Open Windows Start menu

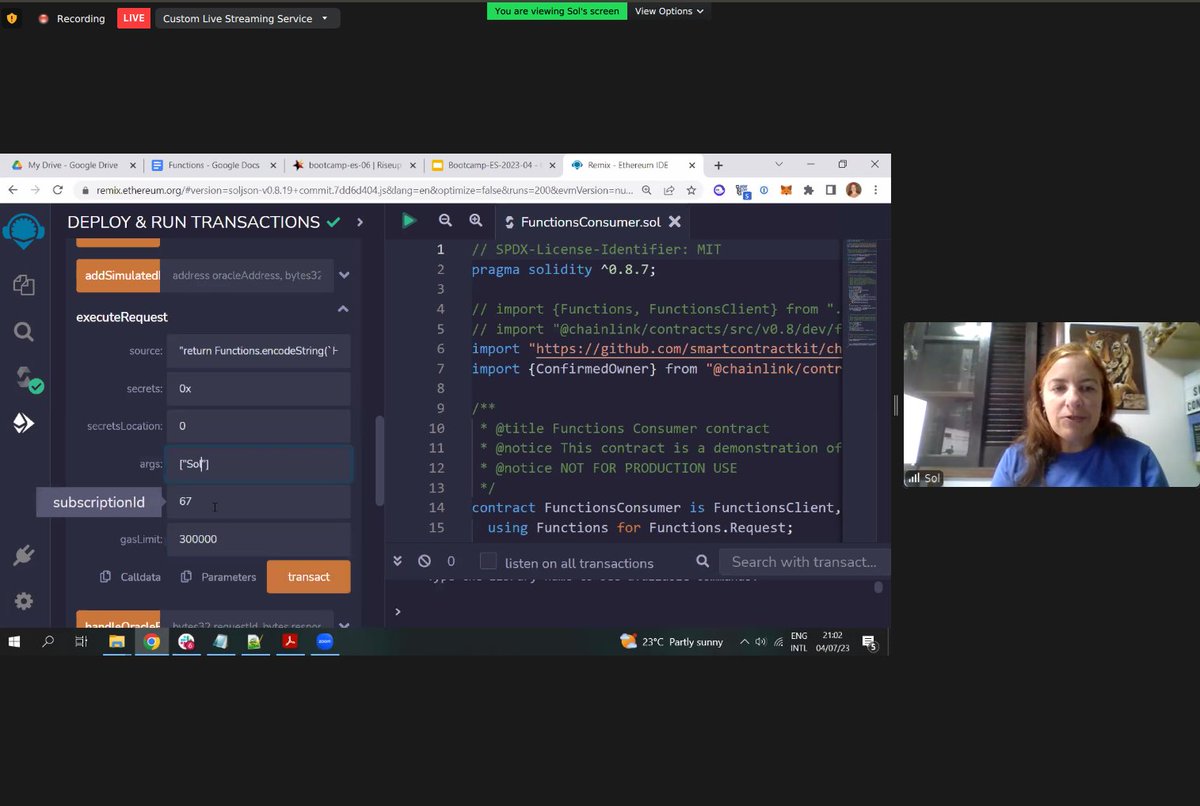tap(14, 642)
